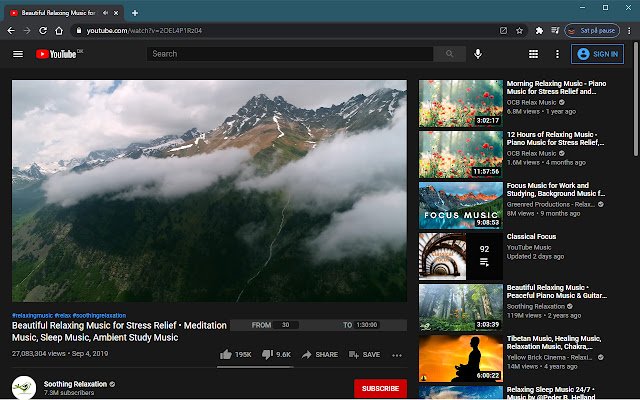Open the Chrome three-dot menu
The image size is (640, 400).
629,31
